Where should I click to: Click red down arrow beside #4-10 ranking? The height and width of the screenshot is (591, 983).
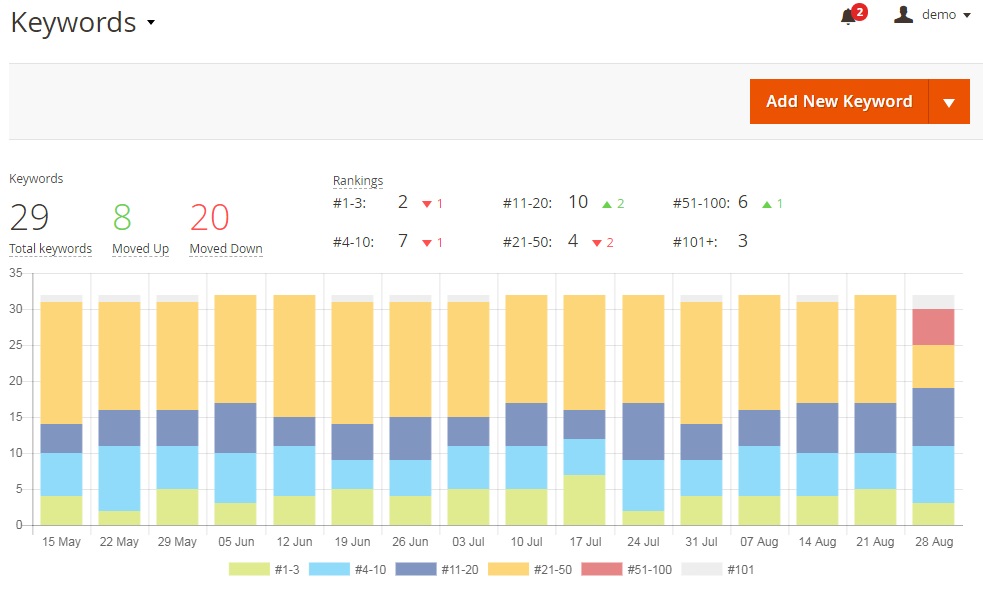(x=427, y=243)
